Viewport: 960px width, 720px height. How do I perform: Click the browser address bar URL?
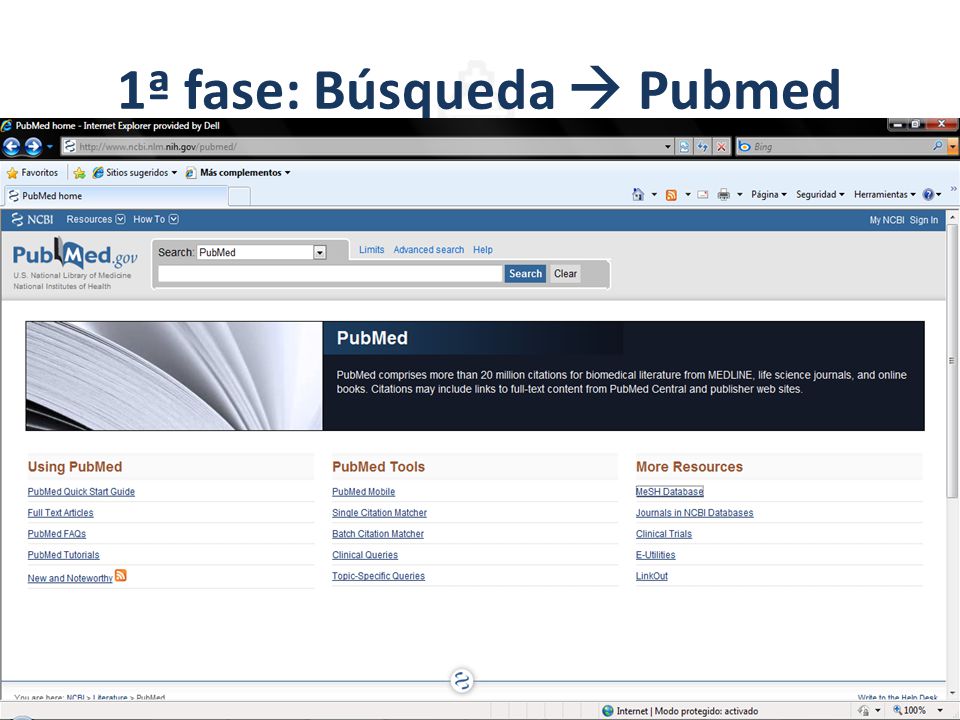[361, 147]
